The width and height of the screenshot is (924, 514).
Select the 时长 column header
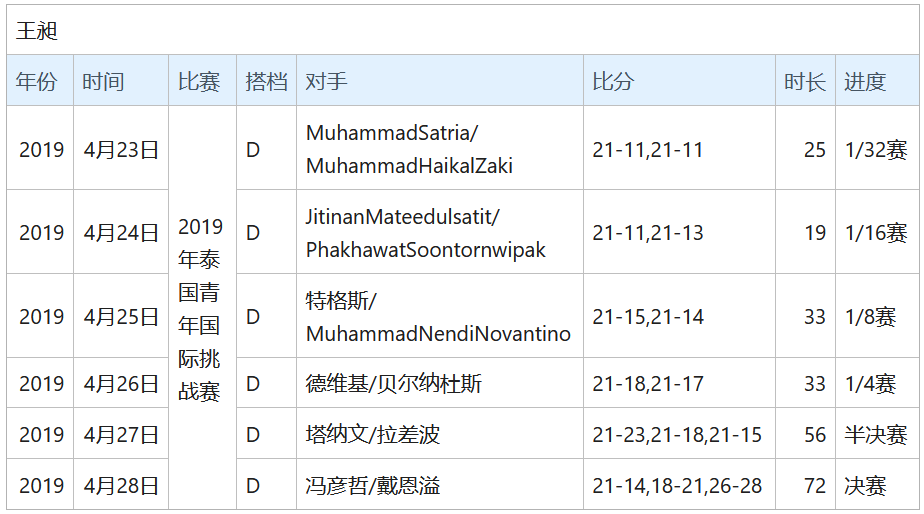pos(804,82)
